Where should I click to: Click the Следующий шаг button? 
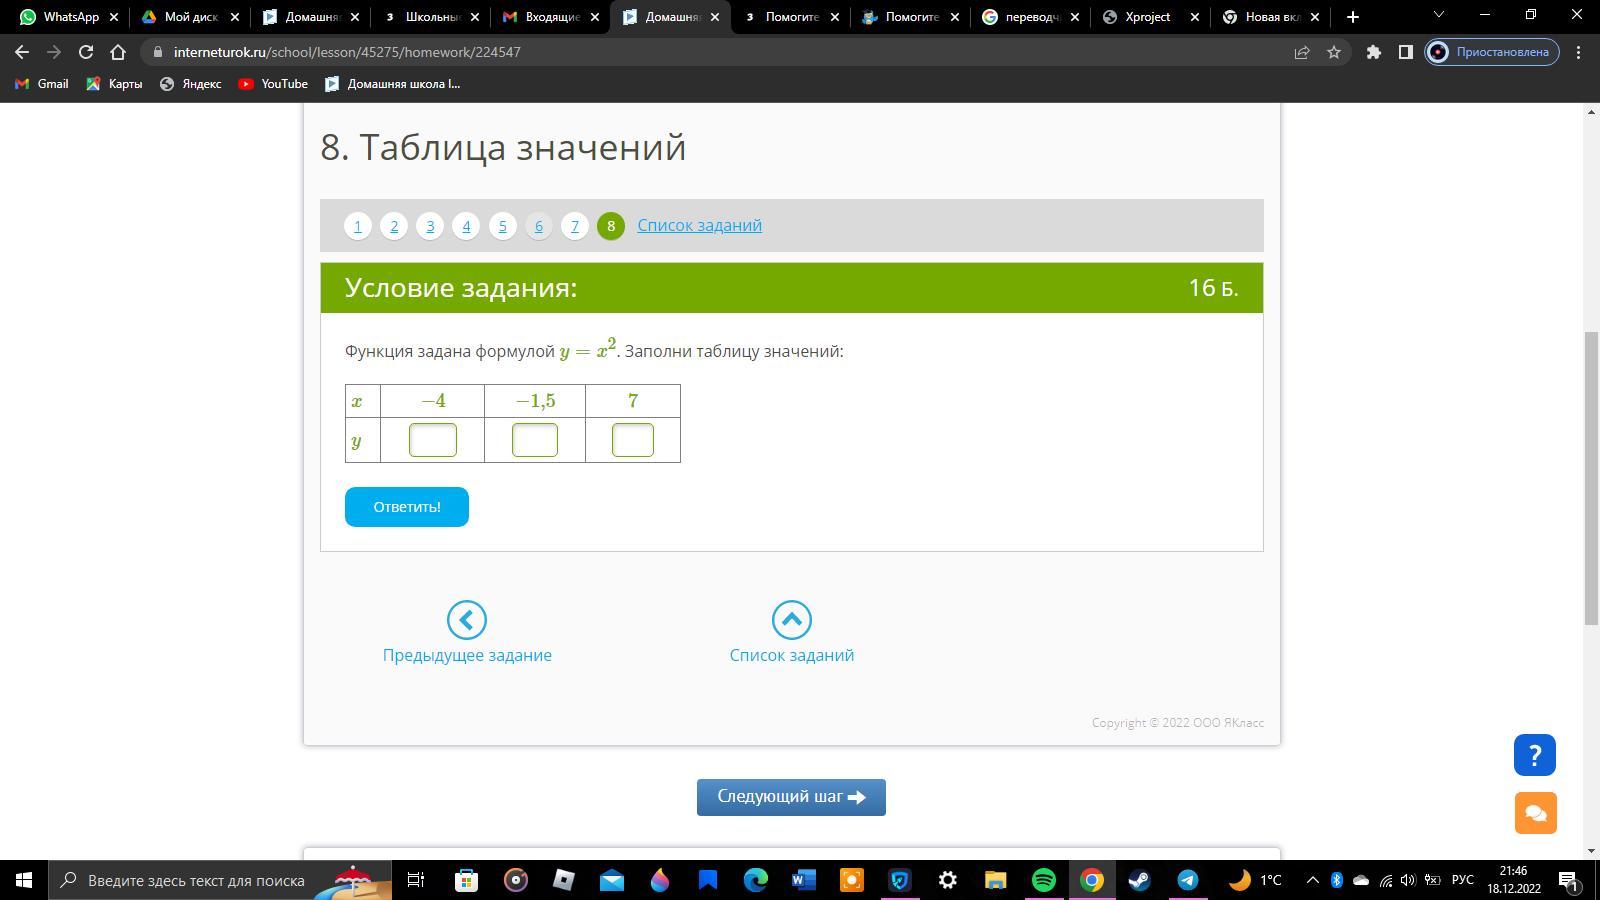point(791,797)
